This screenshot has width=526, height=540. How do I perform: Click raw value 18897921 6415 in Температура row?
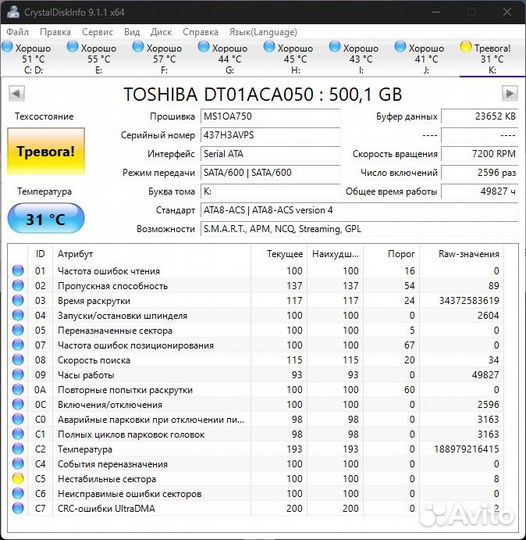466,449
